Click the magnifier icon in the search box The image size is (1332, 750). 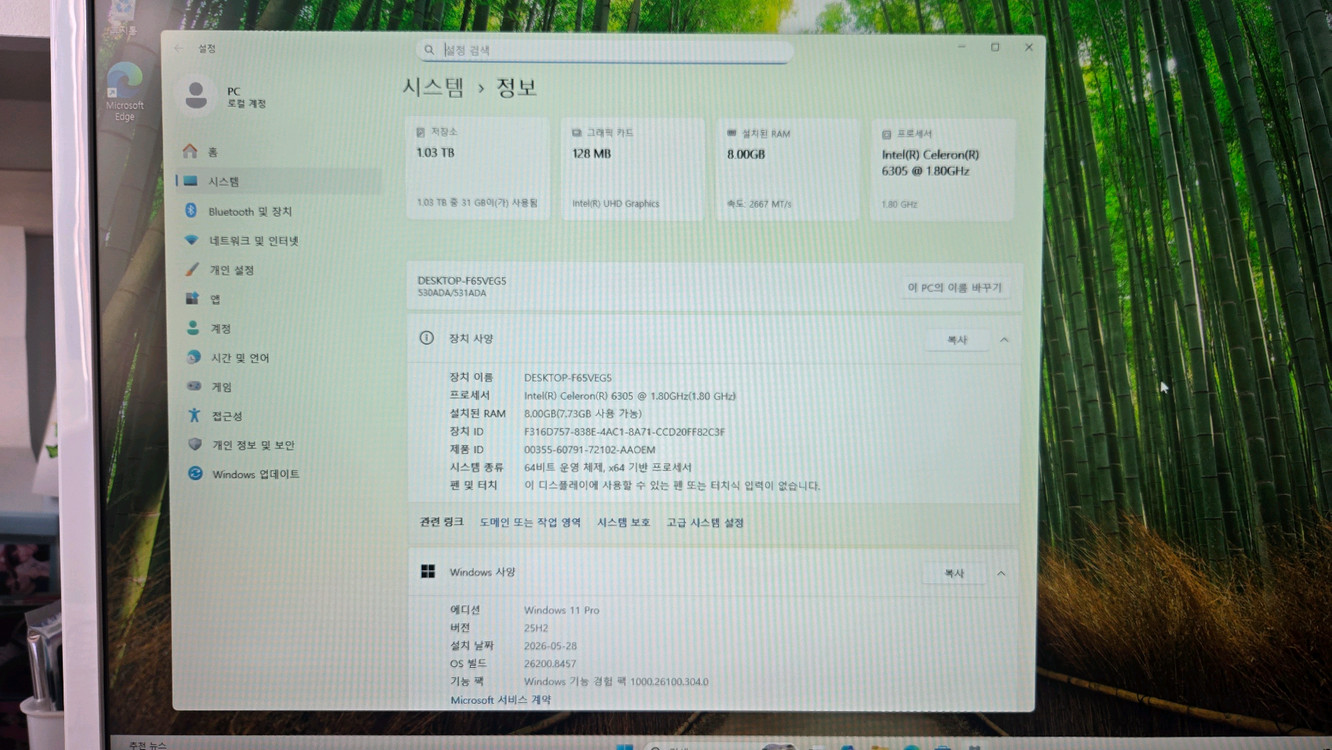click(x=429, y=50)
